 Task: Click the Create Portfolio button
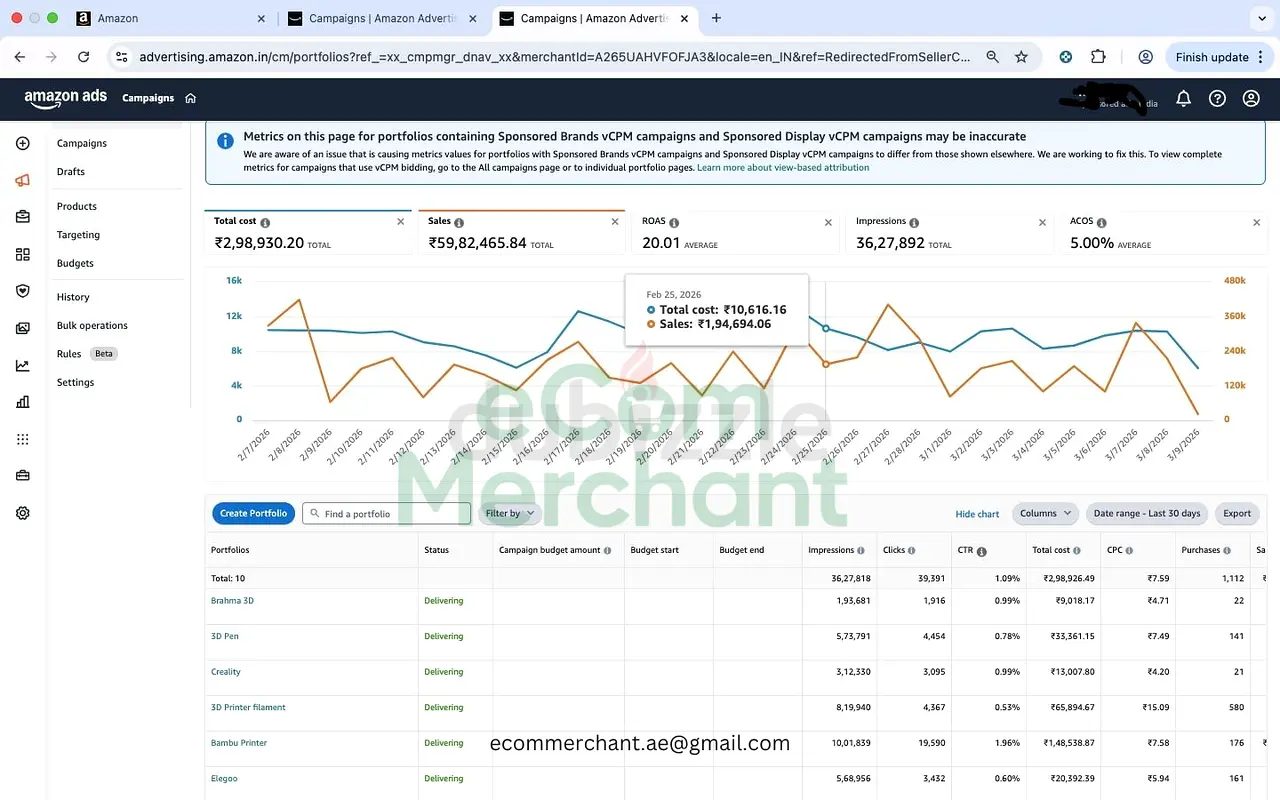pyautogui.click(x=253, y=513)
